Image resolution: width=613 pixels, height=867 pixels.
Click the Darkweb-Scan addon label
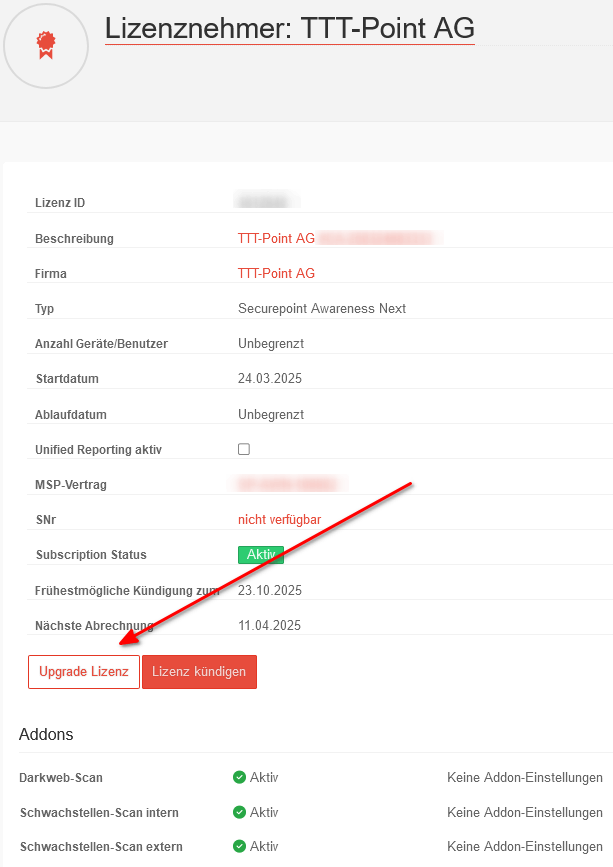[x=61, y=777]
